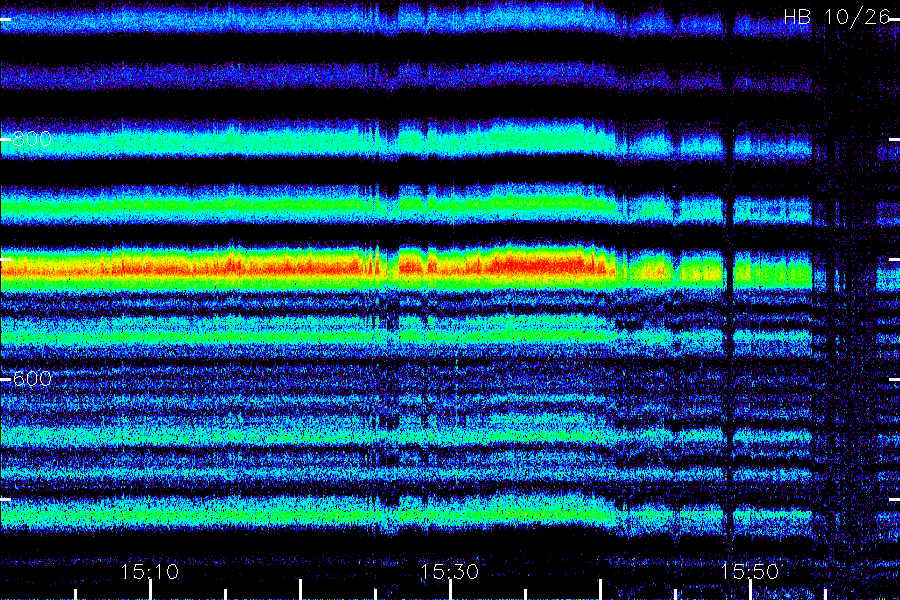Click the 800 frequency axis label
The height and width of the screenshot is (600, 900).
point(32,139)
